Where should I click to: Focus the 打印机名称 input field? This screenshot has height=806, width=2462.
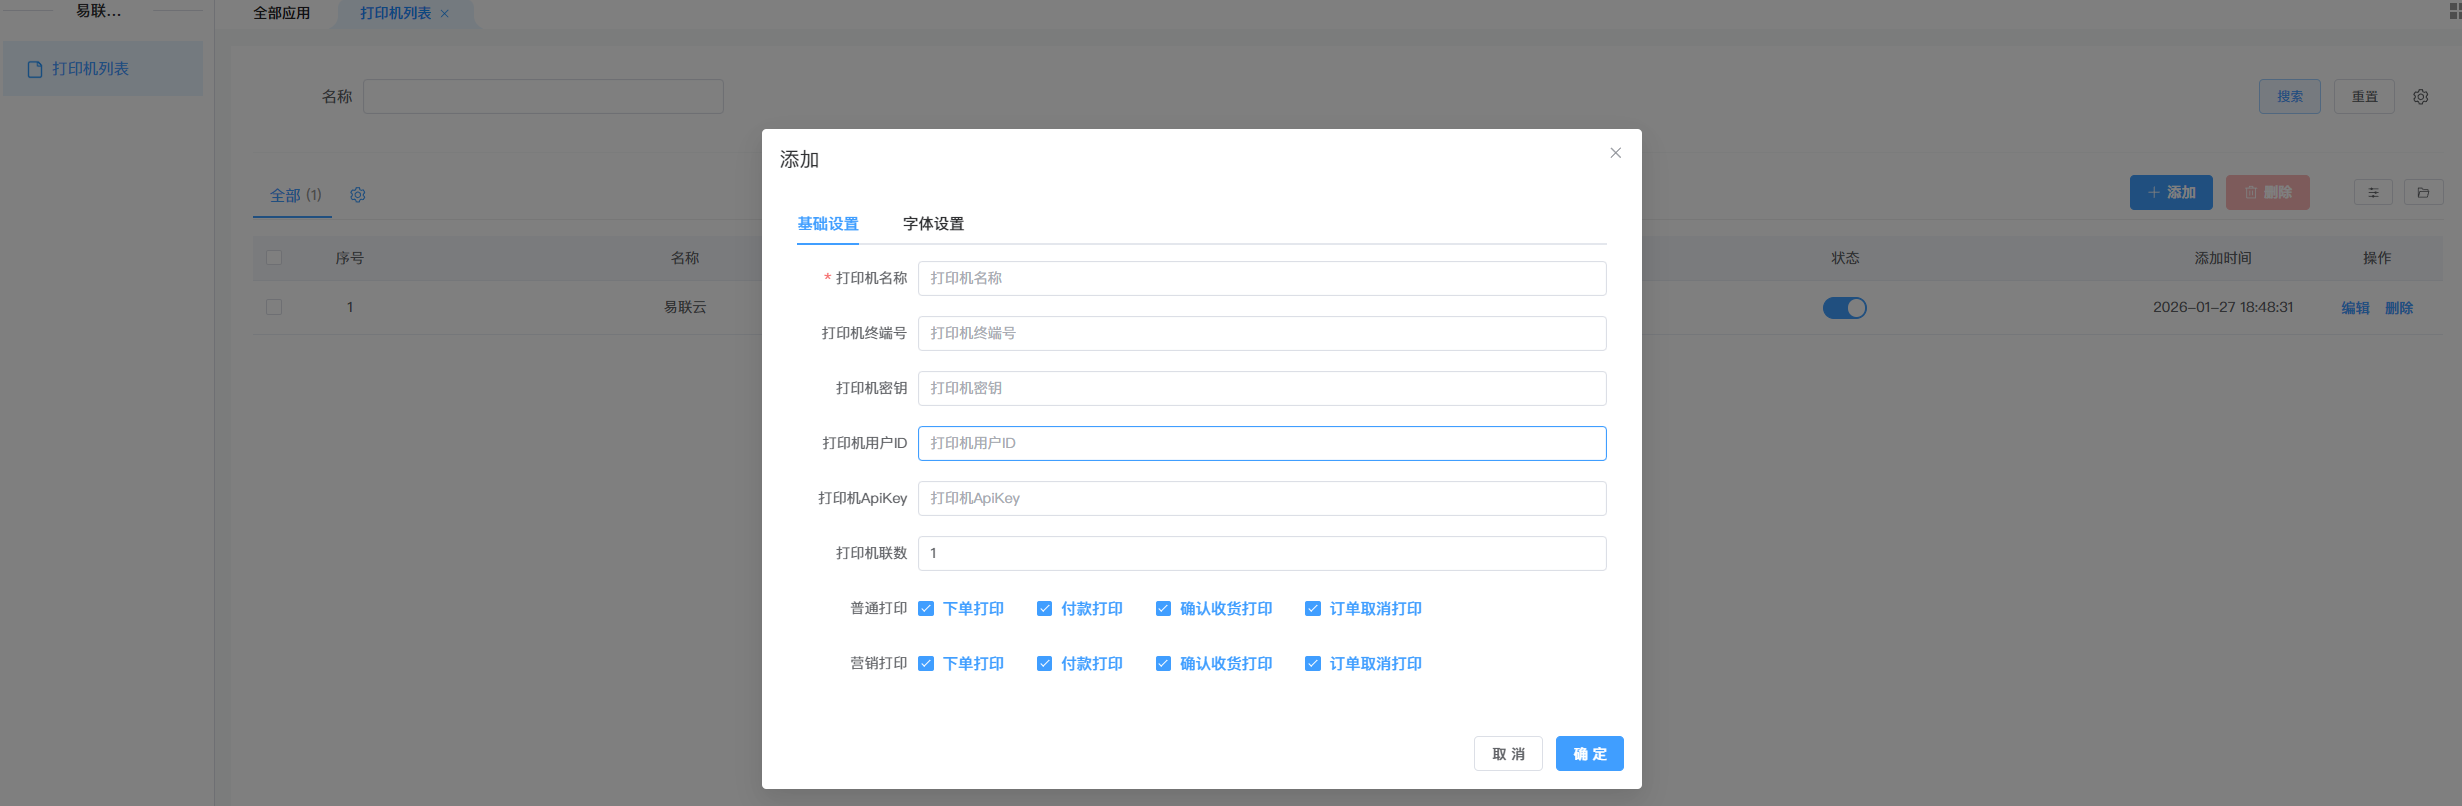(x=1262, y=278)
